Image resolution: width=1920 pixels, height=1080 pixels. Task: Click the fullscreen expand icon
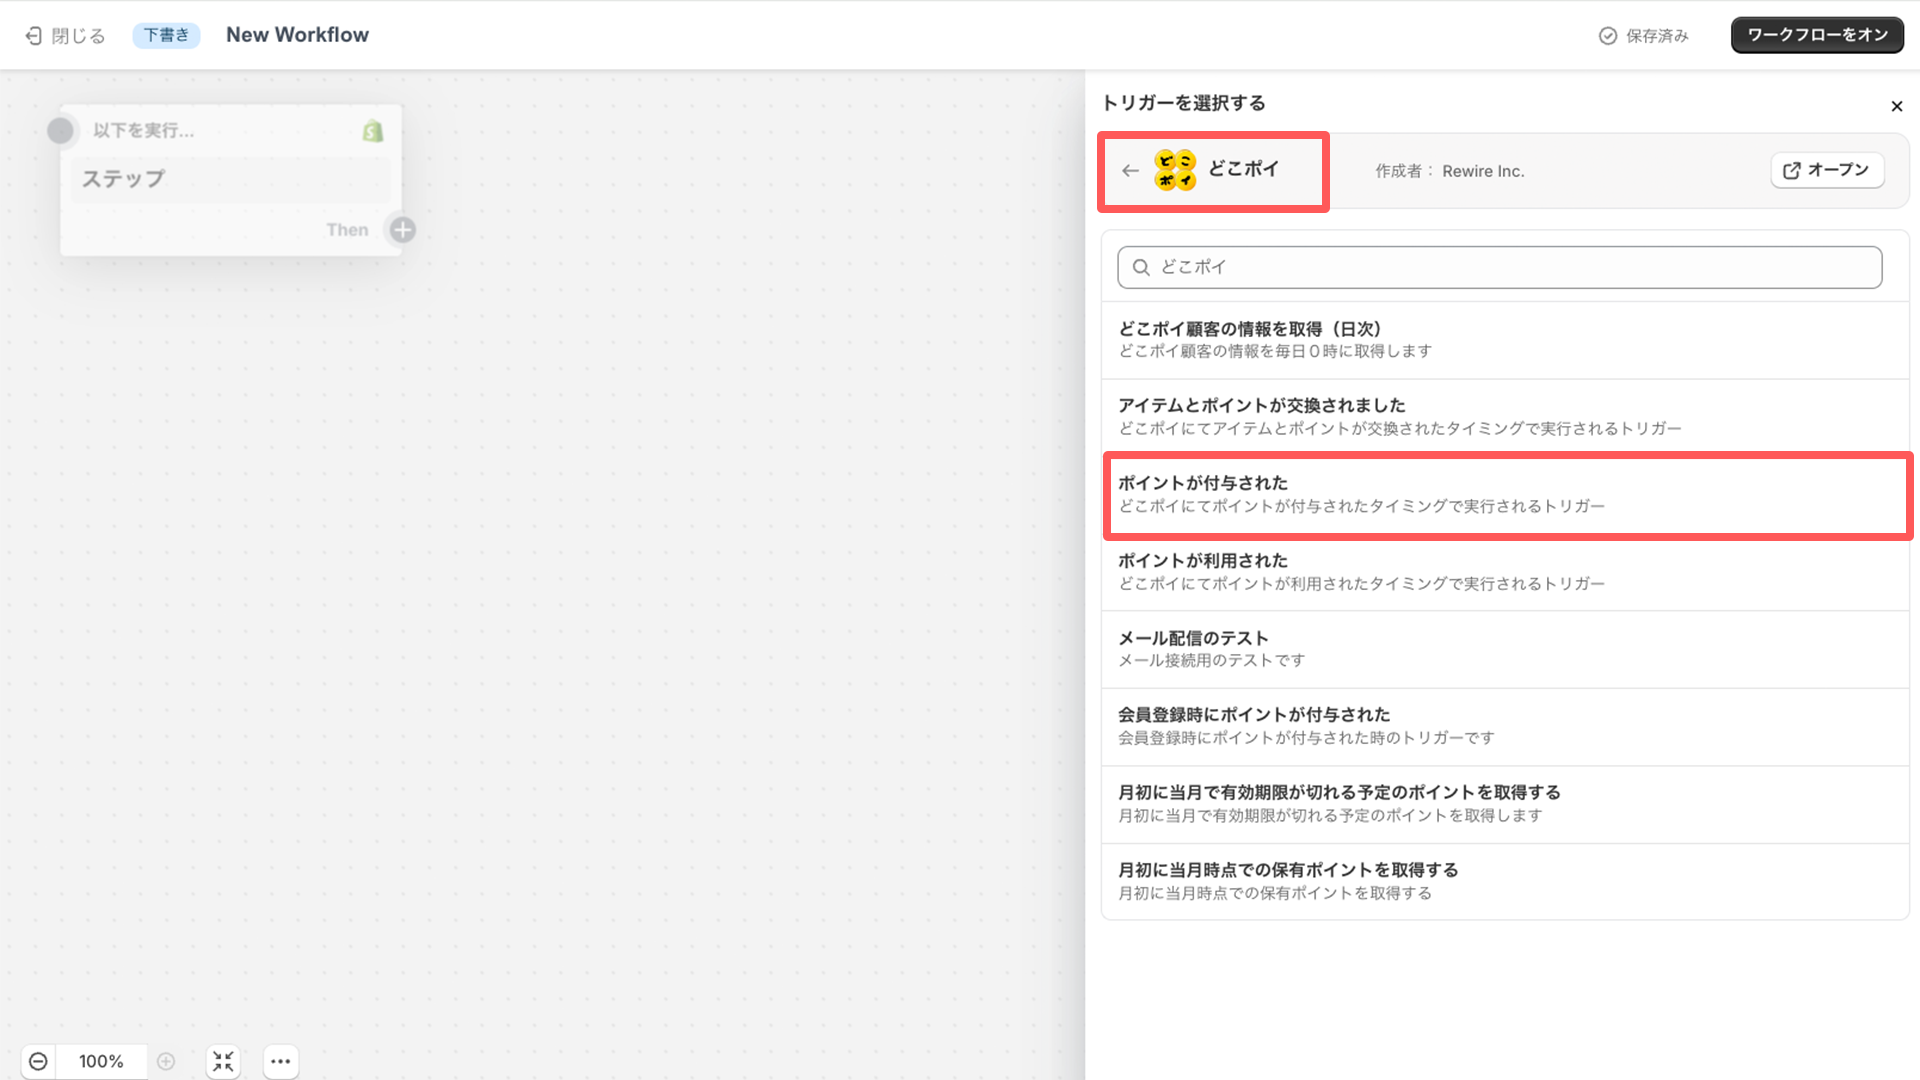224,1060
